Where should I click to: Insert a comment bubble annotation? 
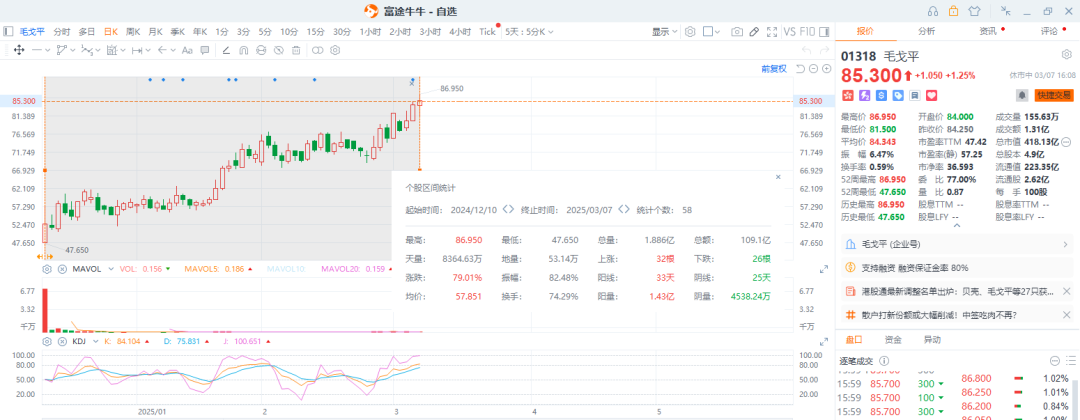205,50
